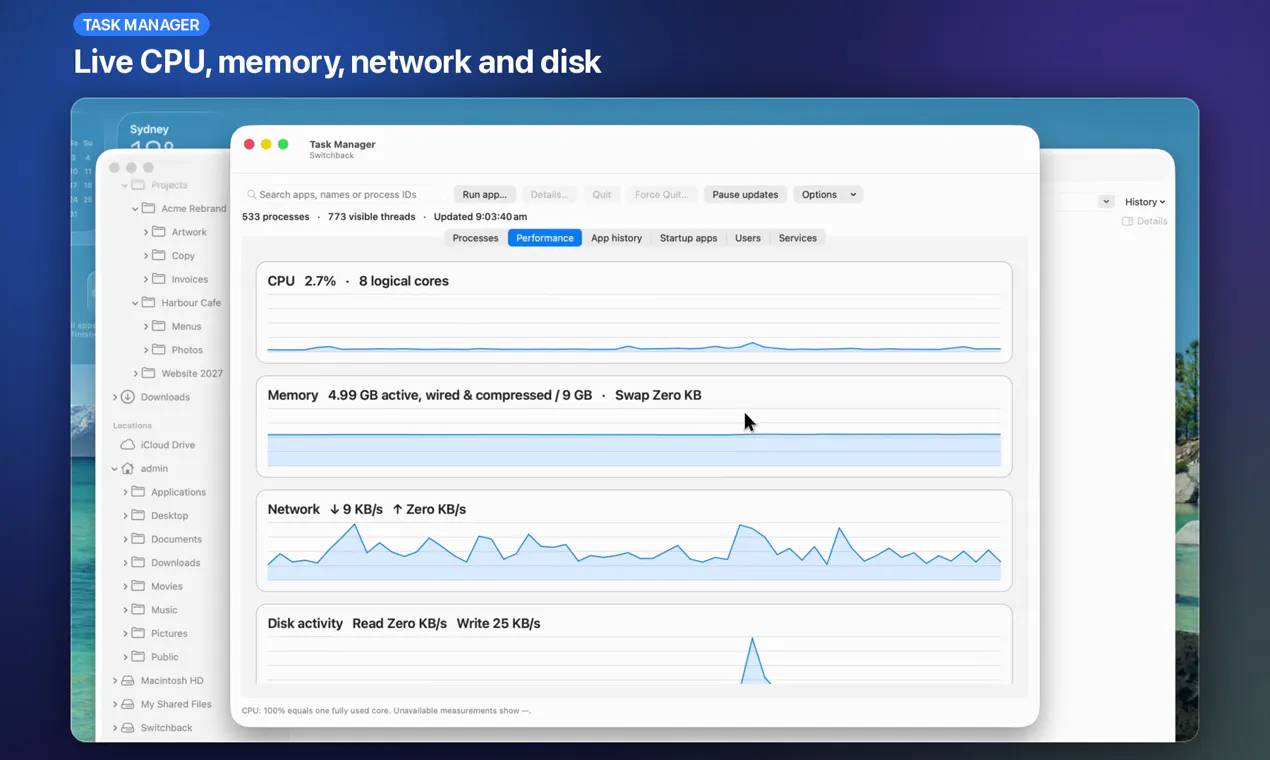Expand the Website 2027 folder
Viewport: 1270px width, 760px height.
135,373
